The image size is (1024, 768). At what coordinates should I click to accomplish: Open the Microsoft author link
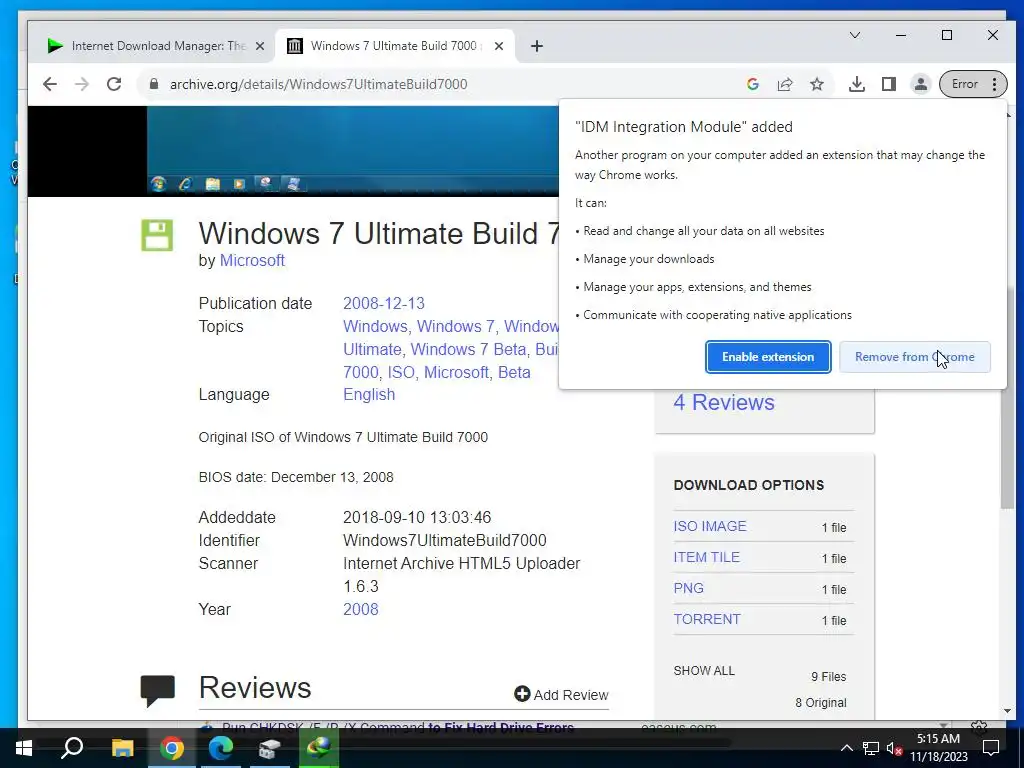(x=252, y=260)
